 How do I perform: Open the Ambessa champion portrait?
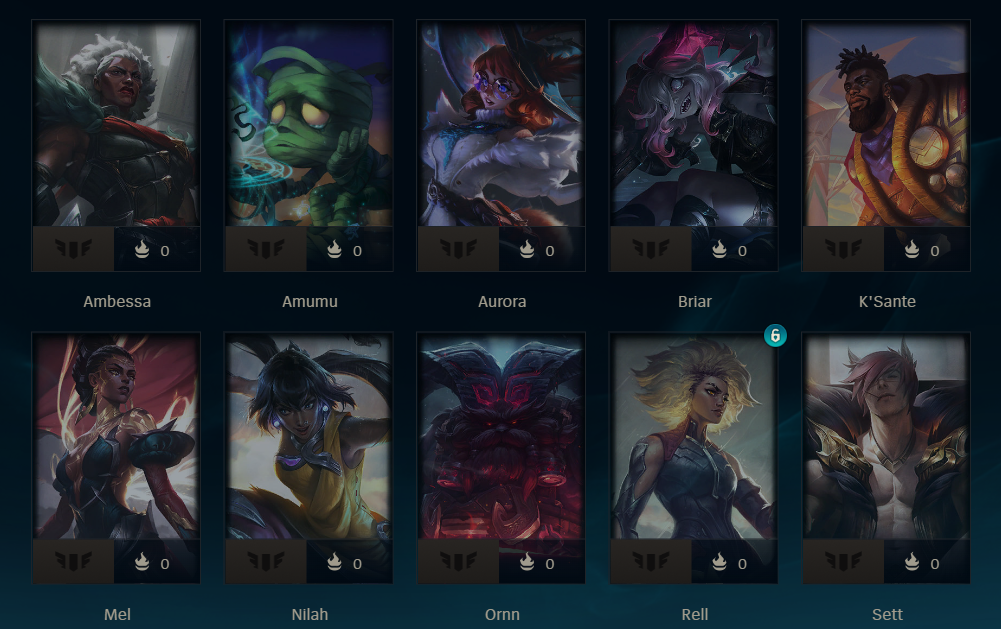pyautogui.click(x=116, y=123)
